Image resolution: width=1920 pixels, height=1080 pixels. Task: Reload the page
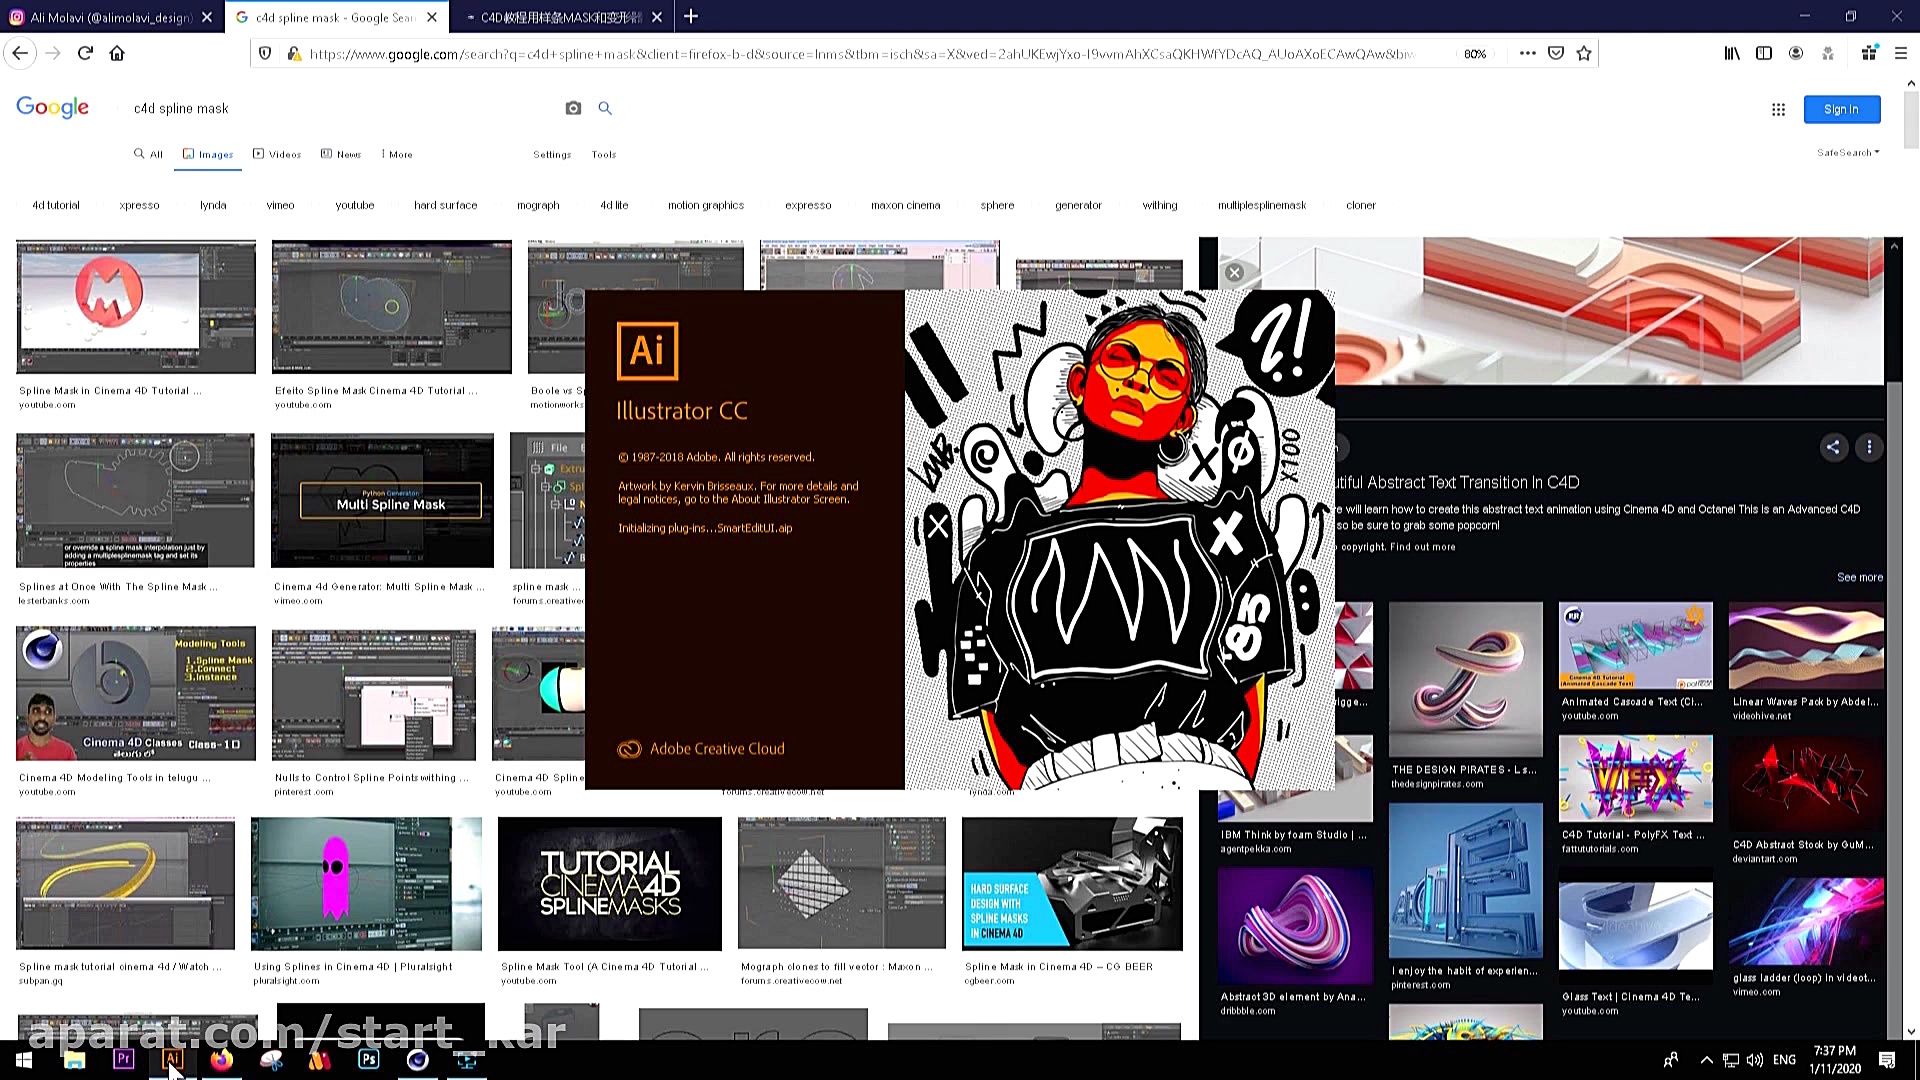point(85,54)
